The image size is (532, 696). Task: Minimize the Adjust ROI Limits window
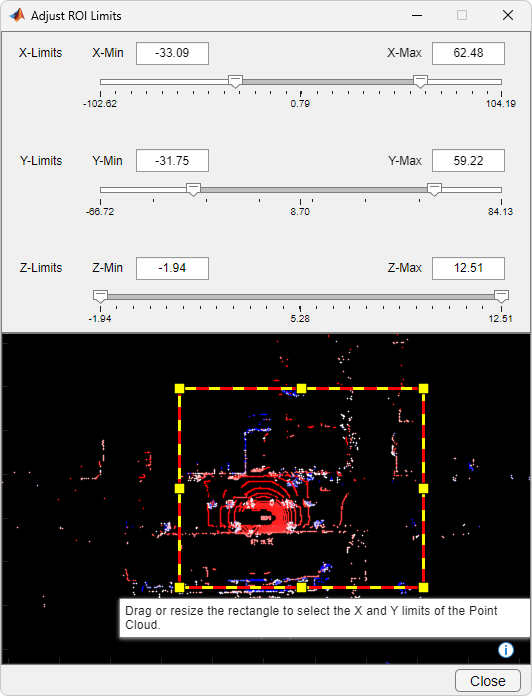pyautogui.click(x=417, y=16)
